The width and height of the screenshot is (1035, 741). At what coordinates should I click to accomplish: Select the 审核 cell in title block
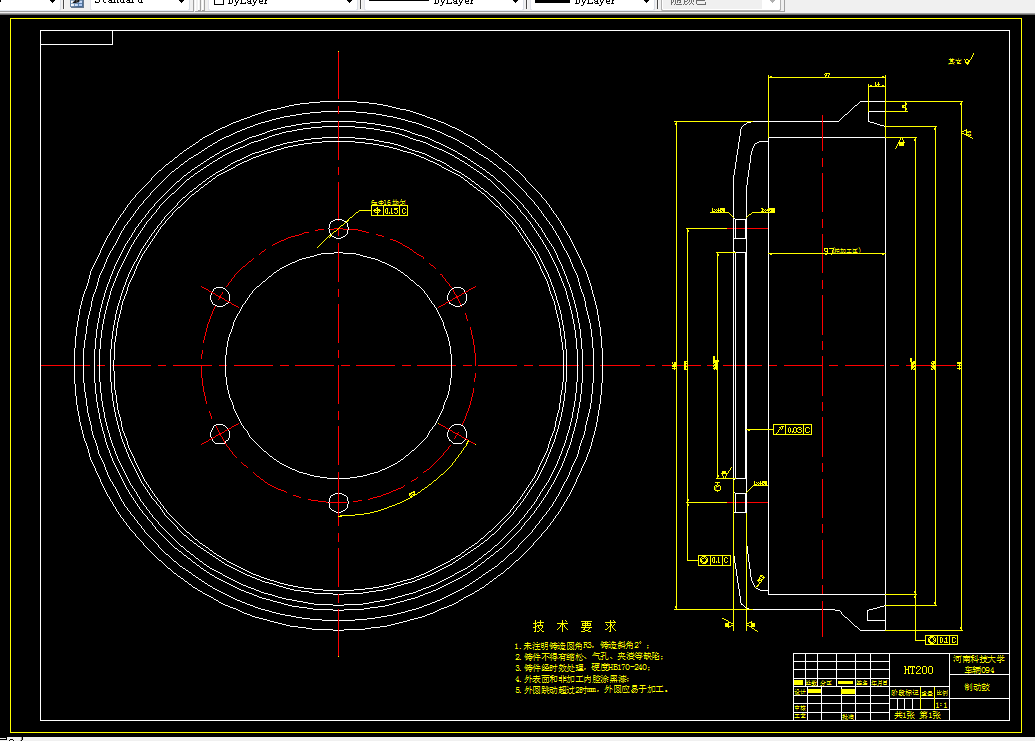(x=799, y=708)
